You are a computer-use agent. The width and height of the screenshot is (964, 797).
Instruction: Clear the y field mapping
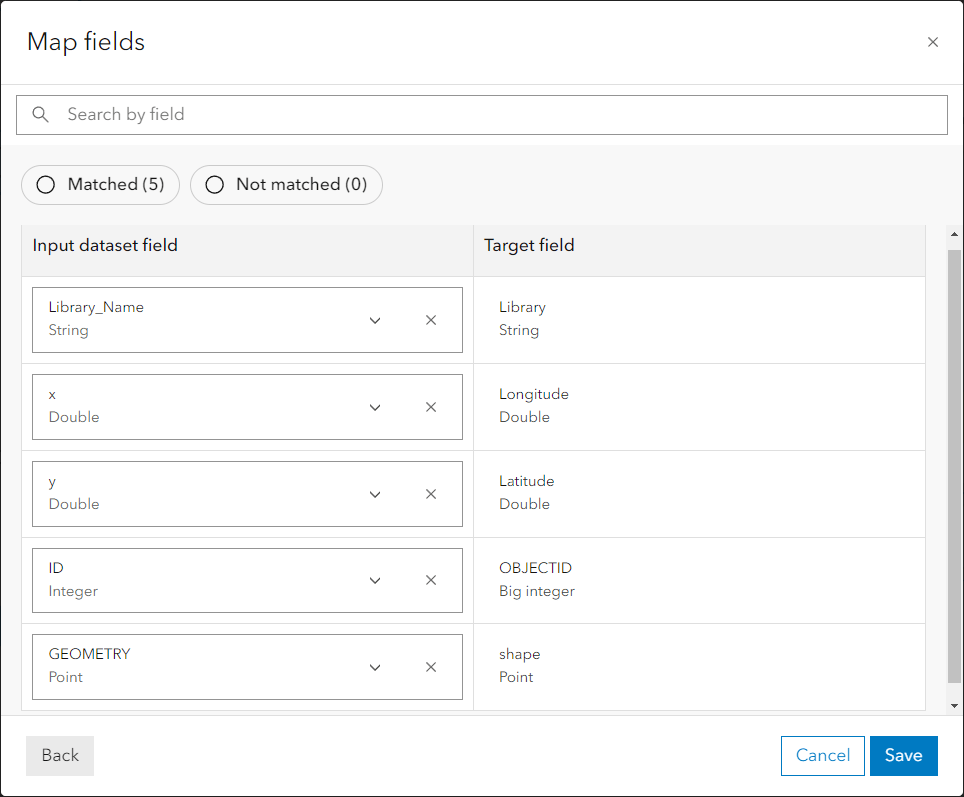click(x=431, y=494)
